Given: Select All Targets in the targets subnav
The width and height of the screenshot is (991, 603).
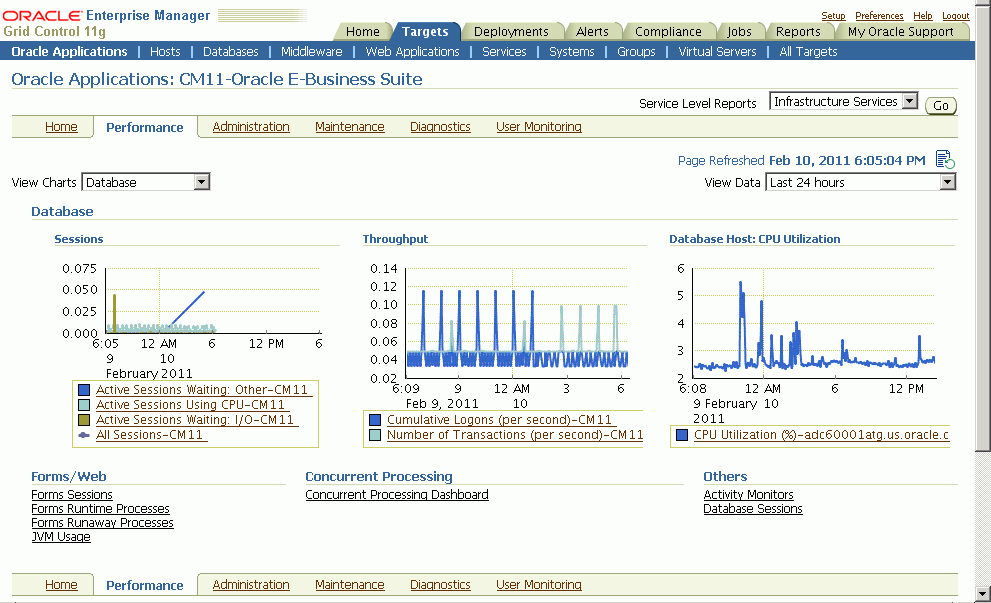Looking at the screenshot, I should (x=808, y=52).
